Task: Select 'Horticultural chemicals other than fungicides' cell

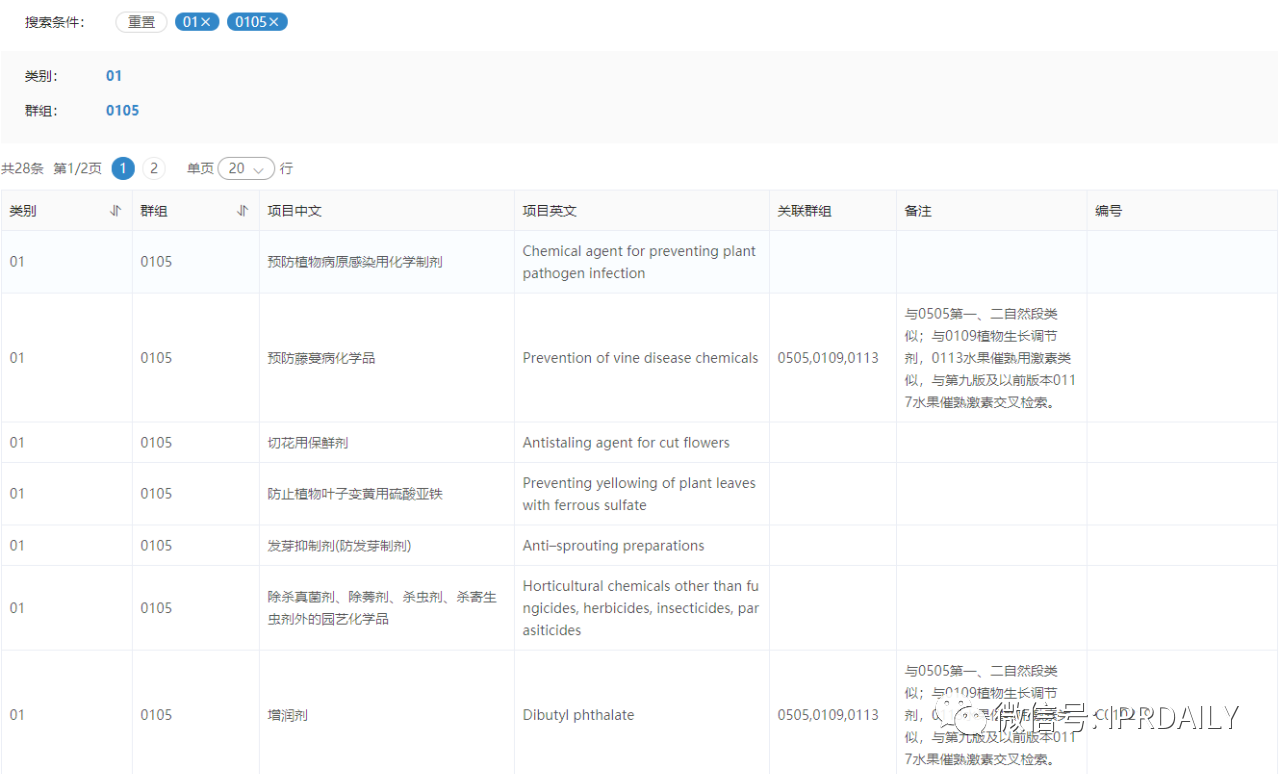Action: [642, 608]
